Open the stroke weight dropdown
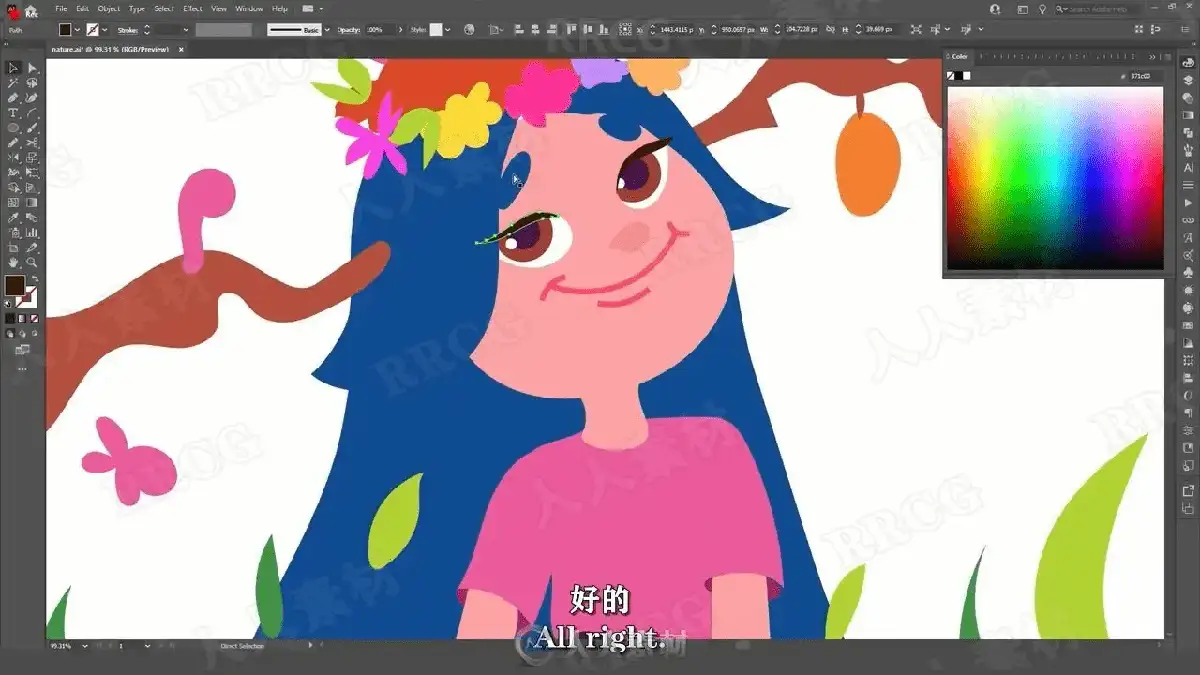The image size is (1200, 675). tap(186, 30)
